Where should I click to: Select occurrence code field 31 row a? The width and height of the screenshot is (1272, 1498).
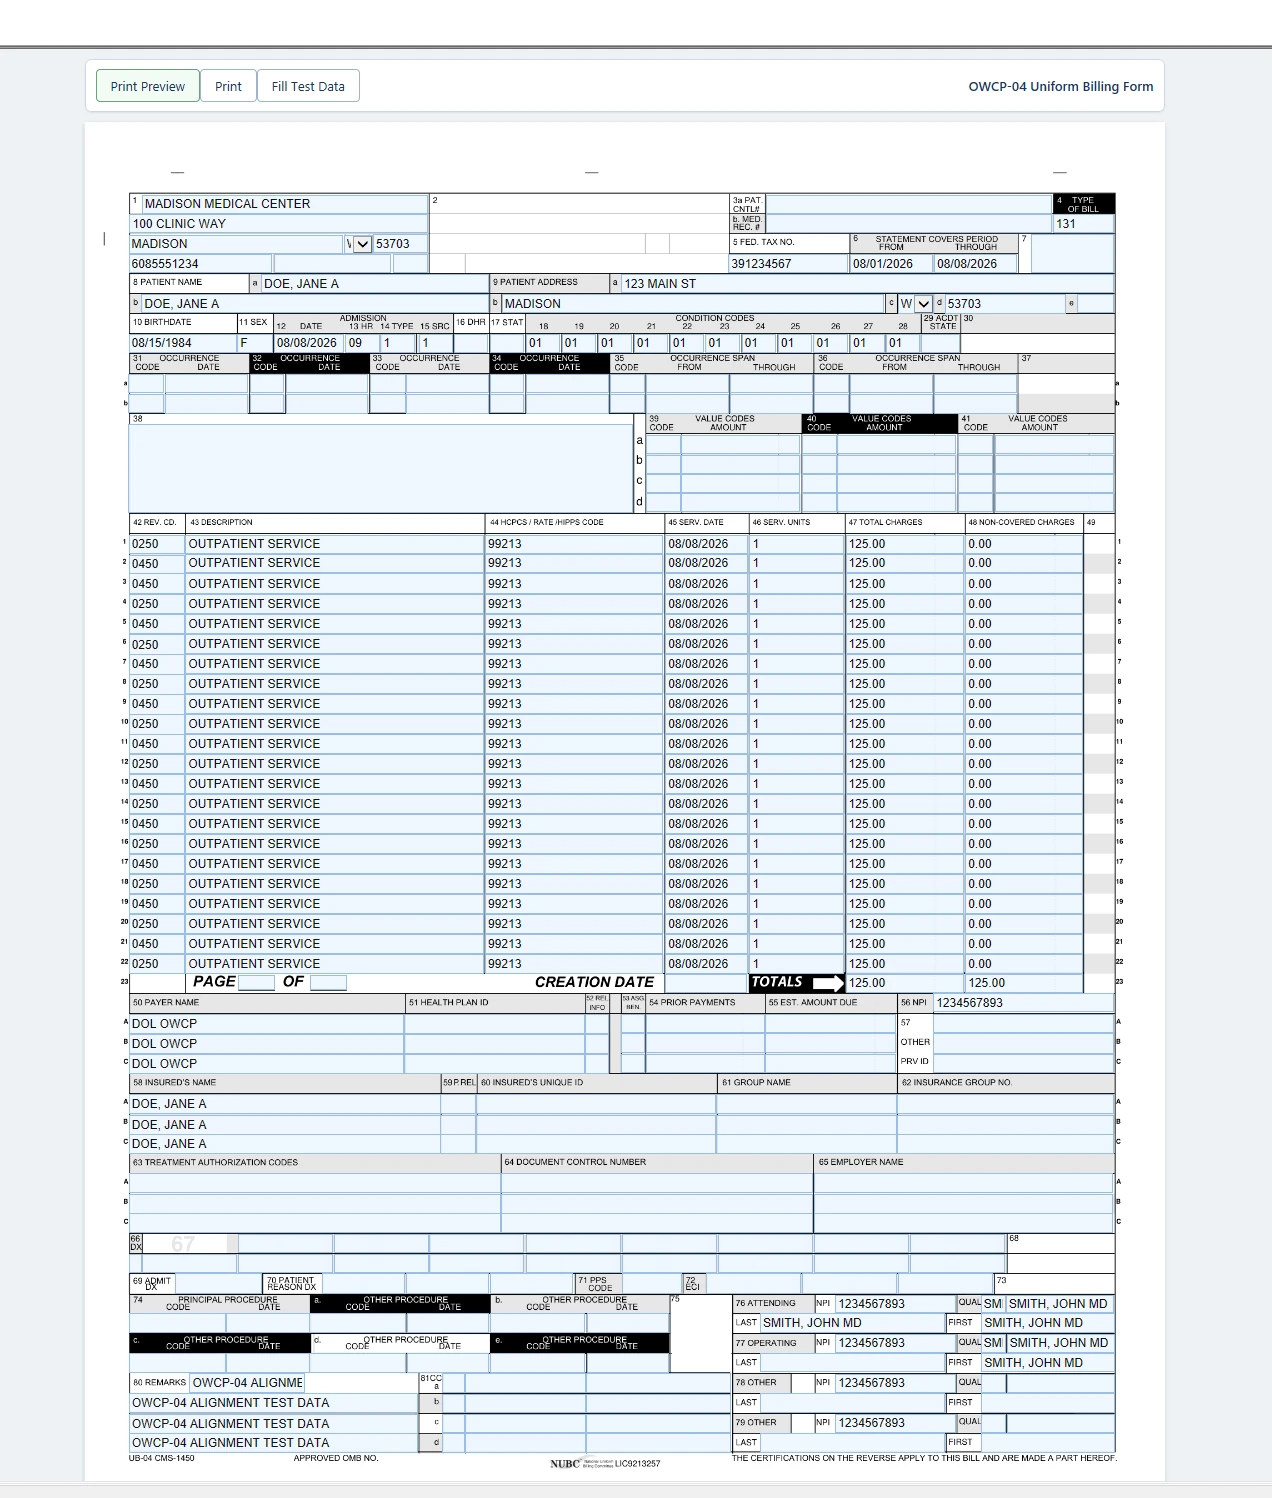147,384
